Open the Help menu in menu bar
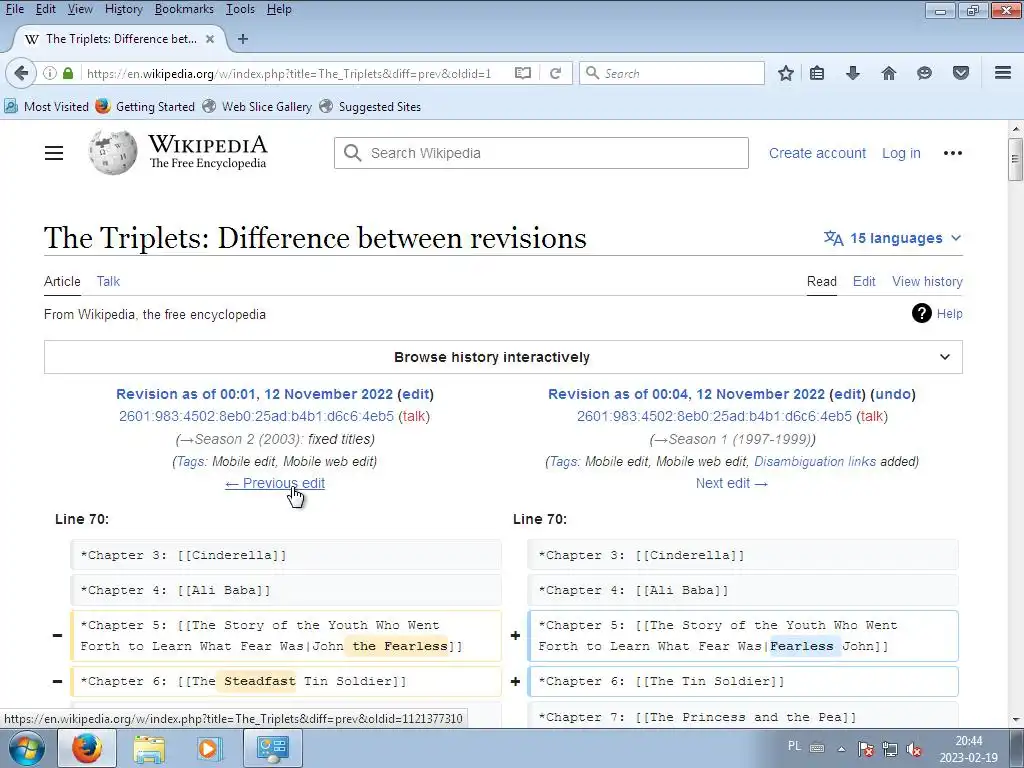Screen dimensions: 1024x768 point(279,9)
